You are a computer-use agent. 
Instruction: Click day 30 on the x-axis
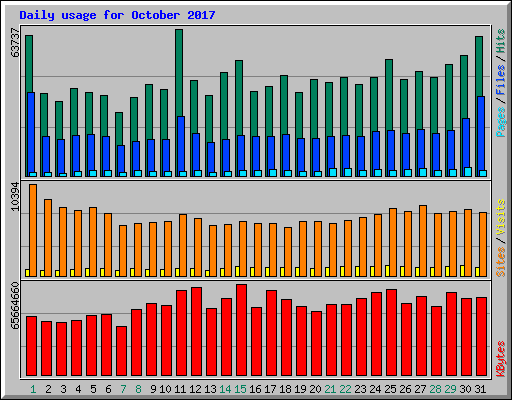click(465, 389)
